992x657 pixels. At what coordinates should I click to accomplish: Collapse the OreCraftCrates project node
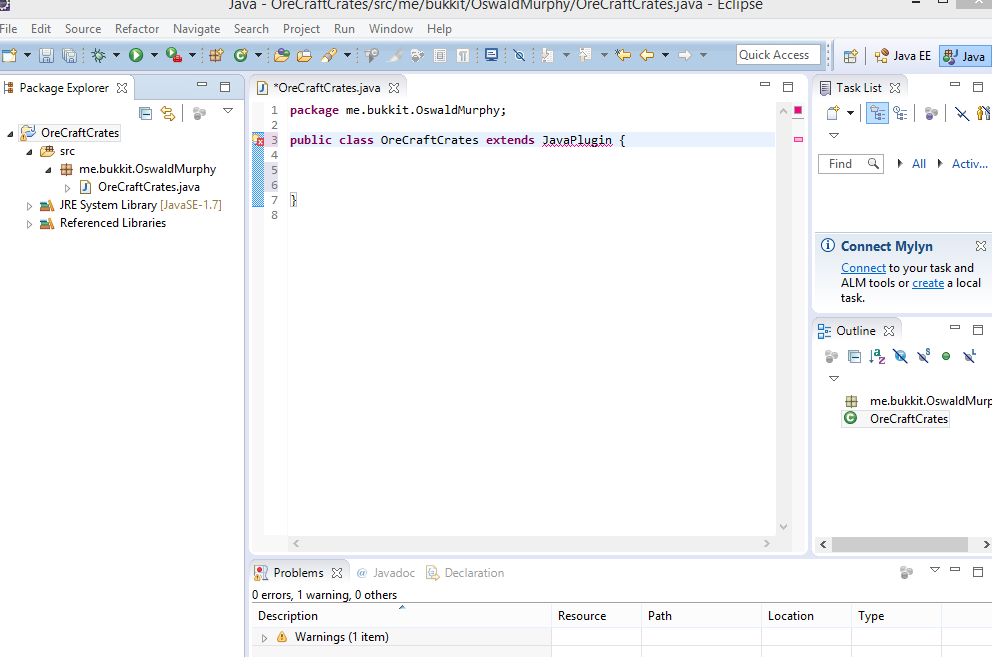10,134
